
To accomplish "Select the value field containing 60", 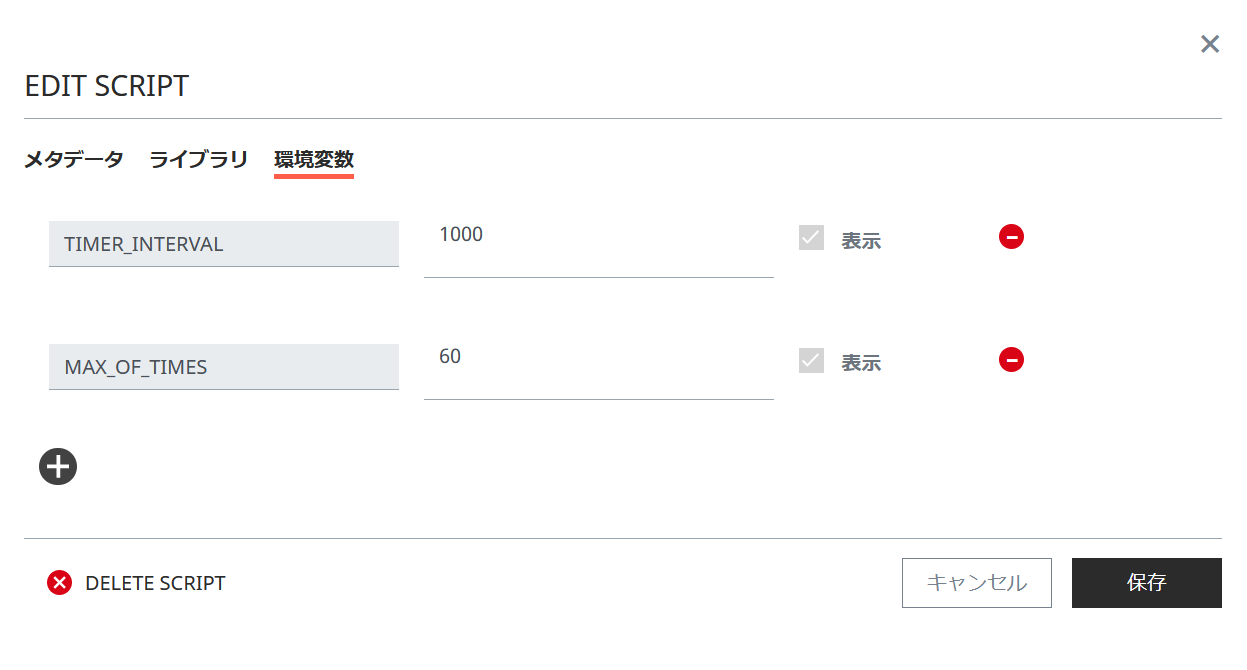I will tap(598, 366).
